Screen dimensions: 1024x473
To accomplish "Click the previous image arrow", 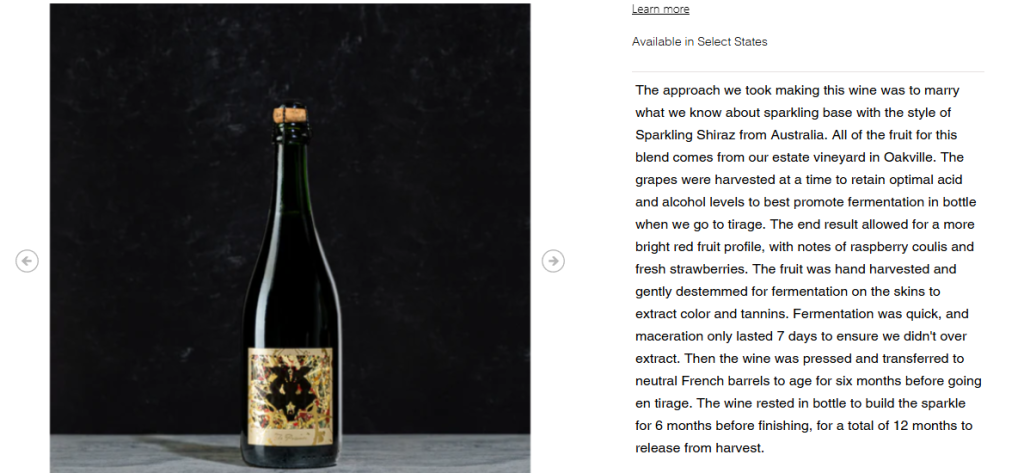I will pyautogui.click(x=27, y=261).
